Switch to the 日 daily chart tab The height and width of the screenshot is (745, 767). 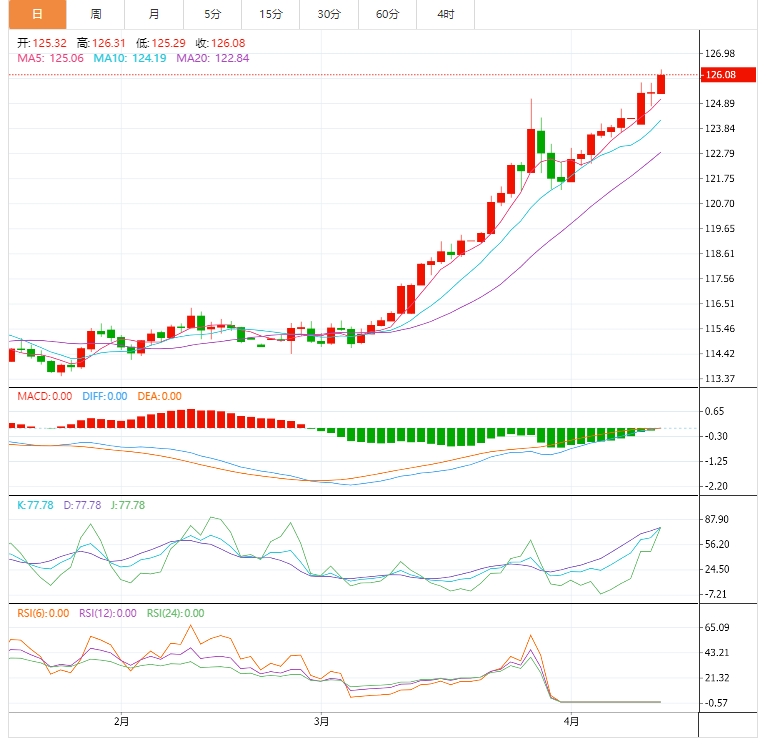[x=37, y=14]
